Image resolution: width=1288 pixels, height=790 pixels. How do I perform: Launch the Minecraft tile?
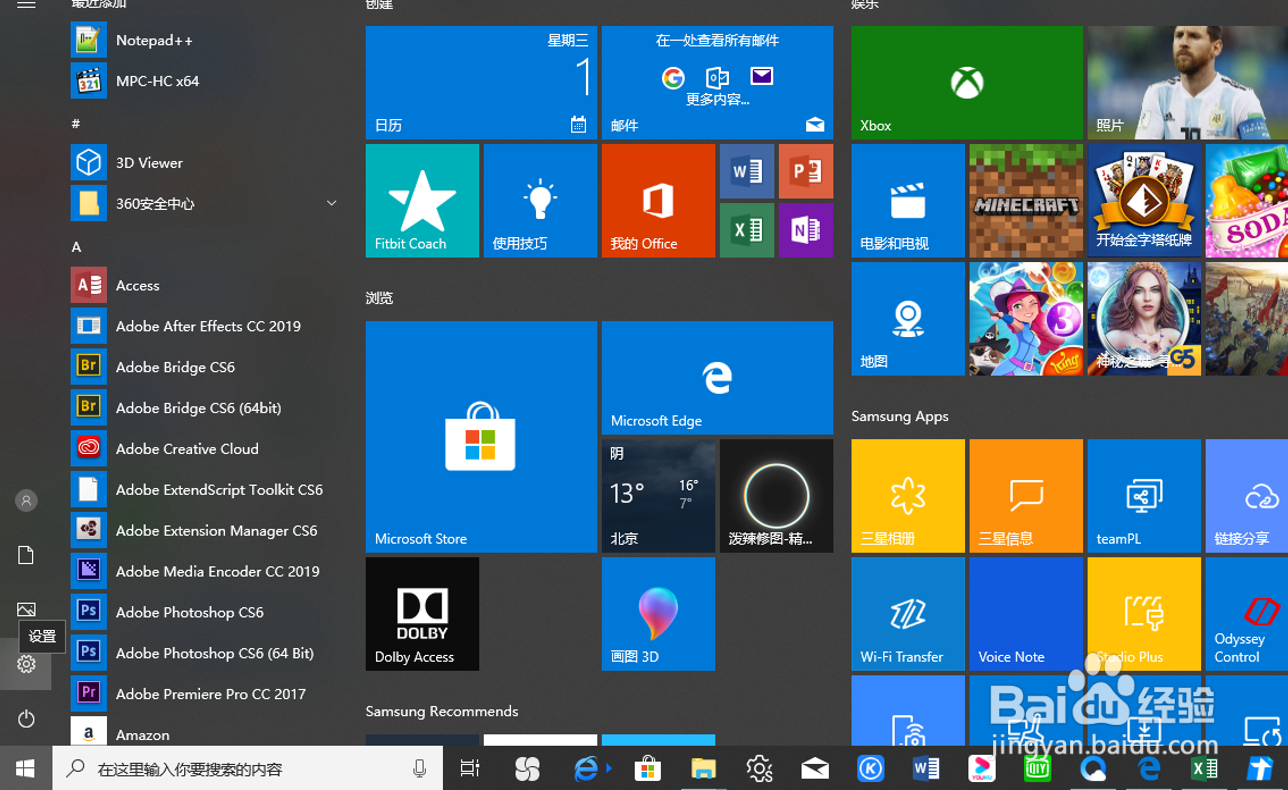(x=1026, y=200)
